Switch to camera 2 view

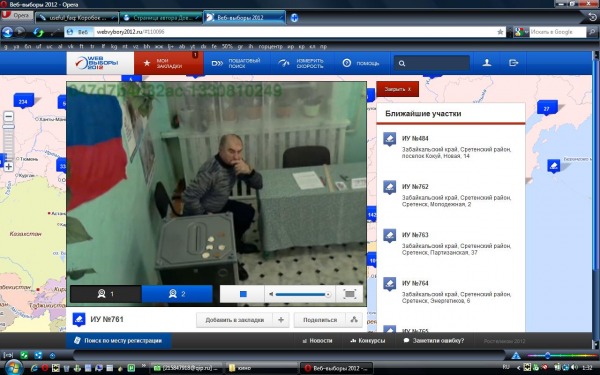(177, 294)
